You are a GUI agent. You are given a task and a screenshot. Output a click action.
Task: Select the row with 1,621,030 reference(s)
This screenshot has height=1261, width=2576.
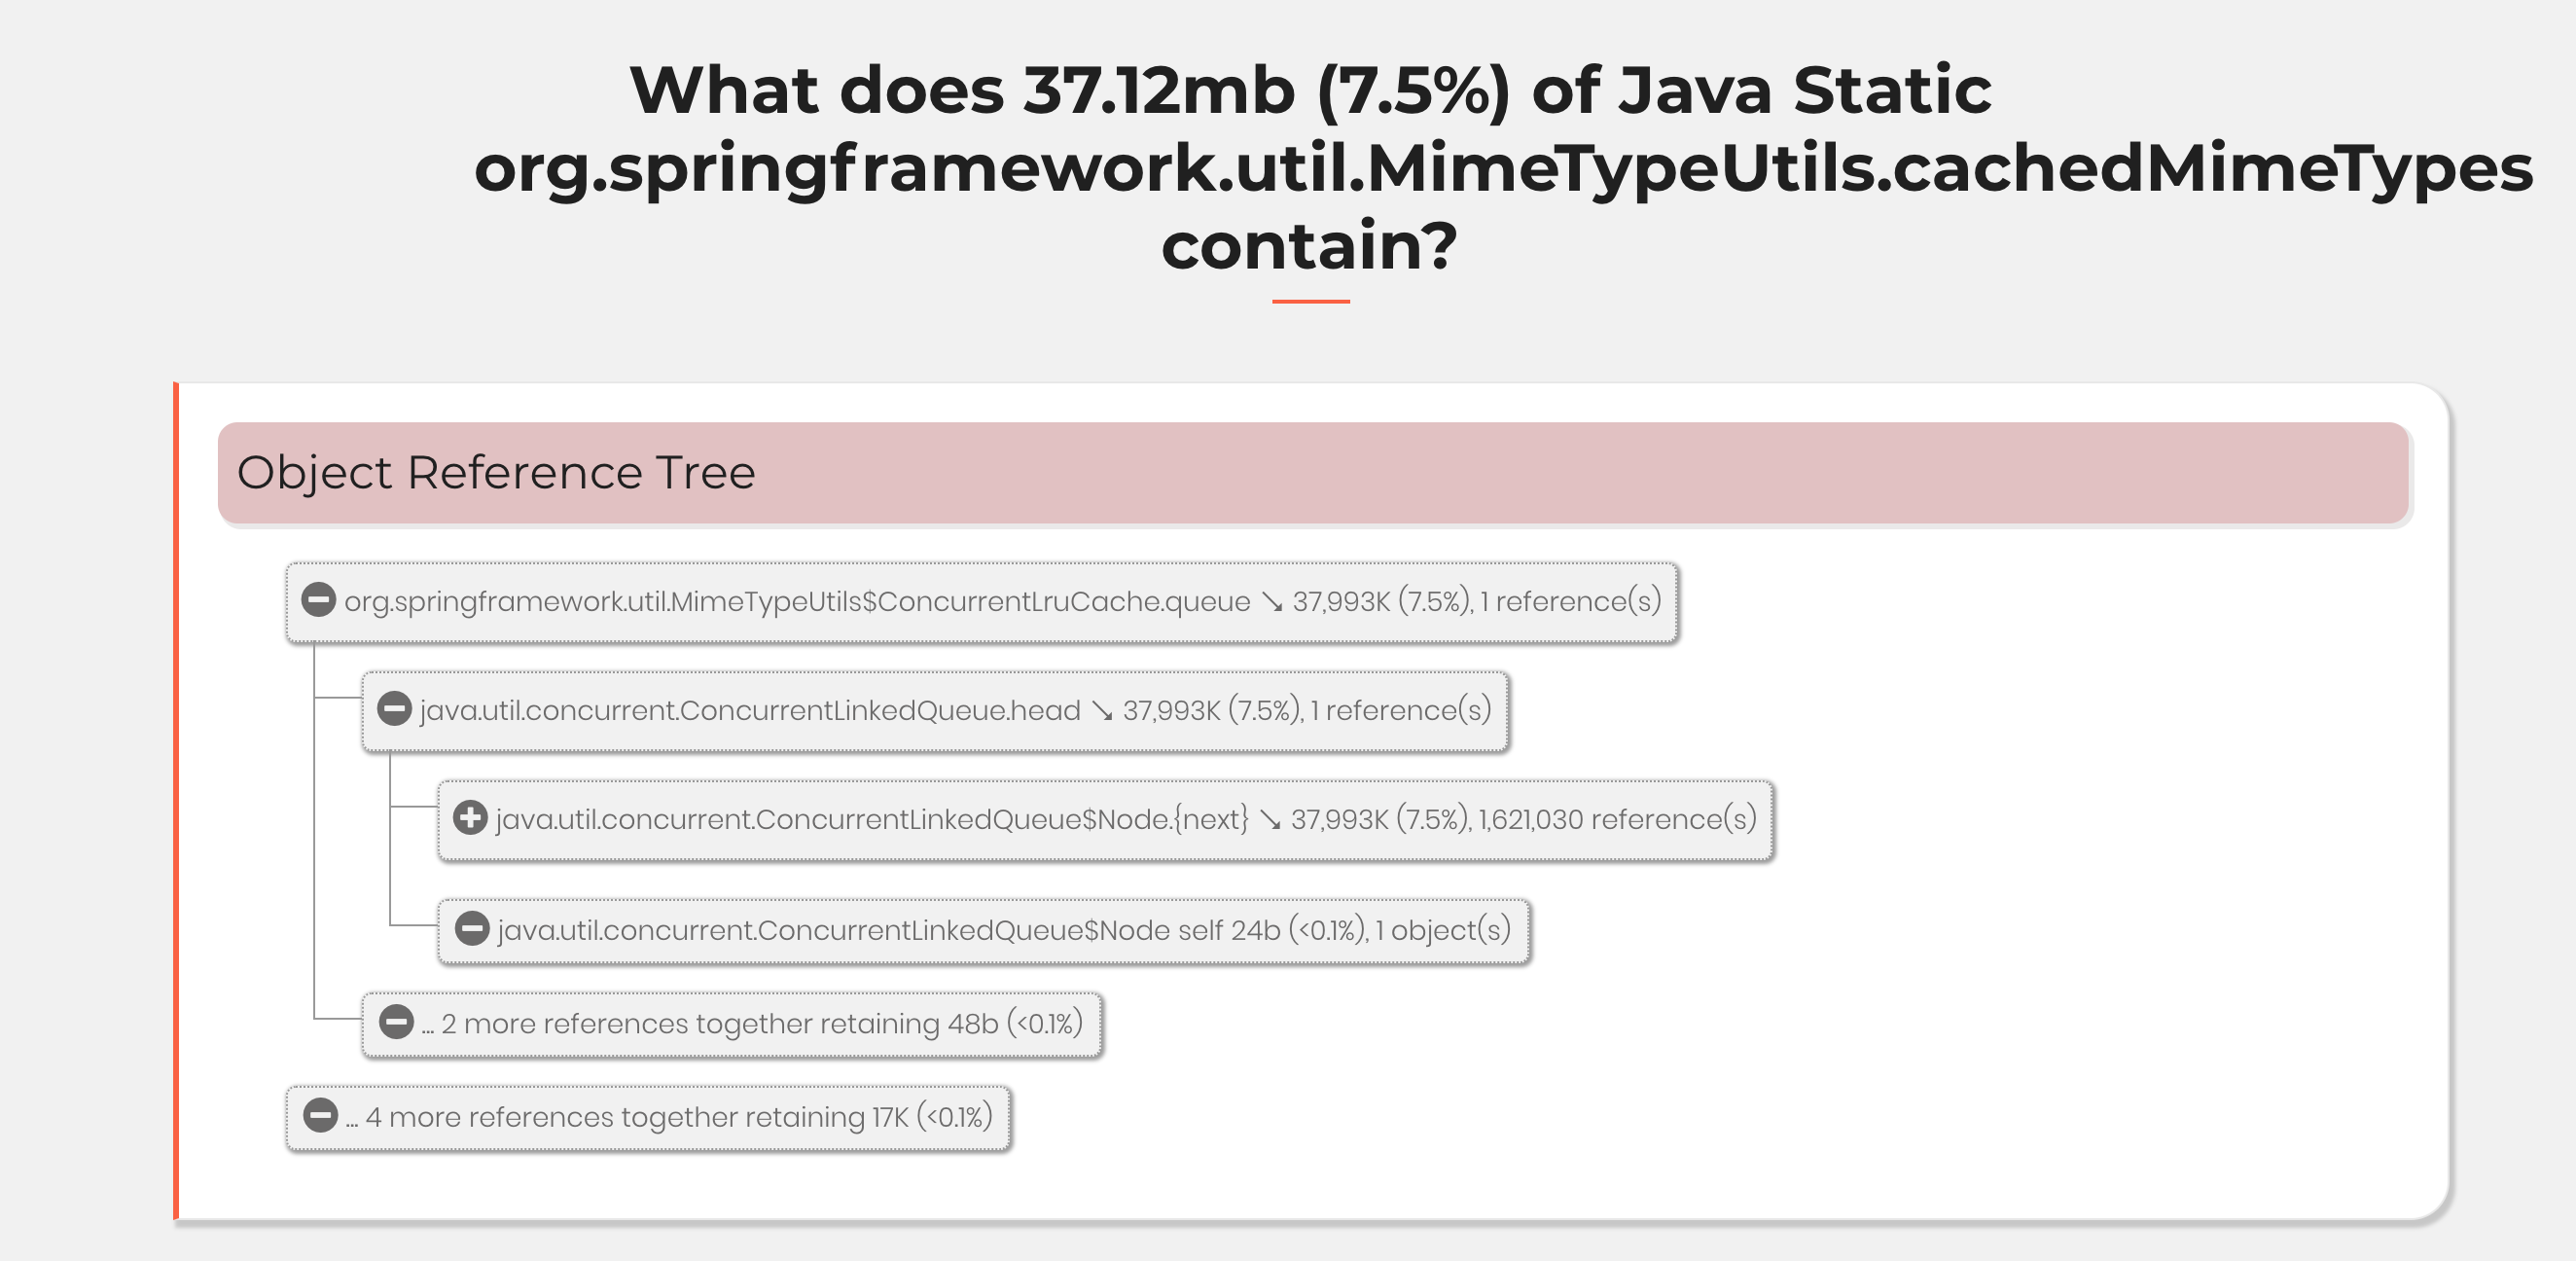click(1105, 820)
